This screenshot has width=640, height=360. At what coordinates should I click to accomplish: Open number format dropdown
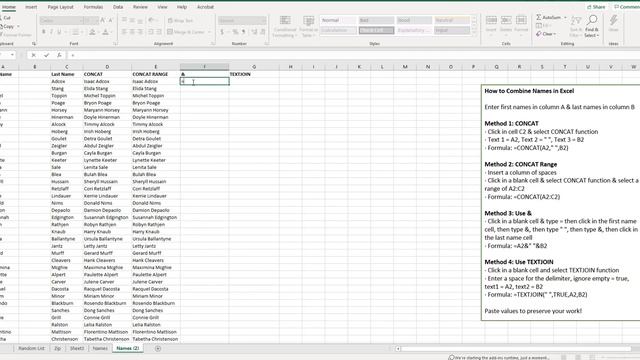click(263, 20)
